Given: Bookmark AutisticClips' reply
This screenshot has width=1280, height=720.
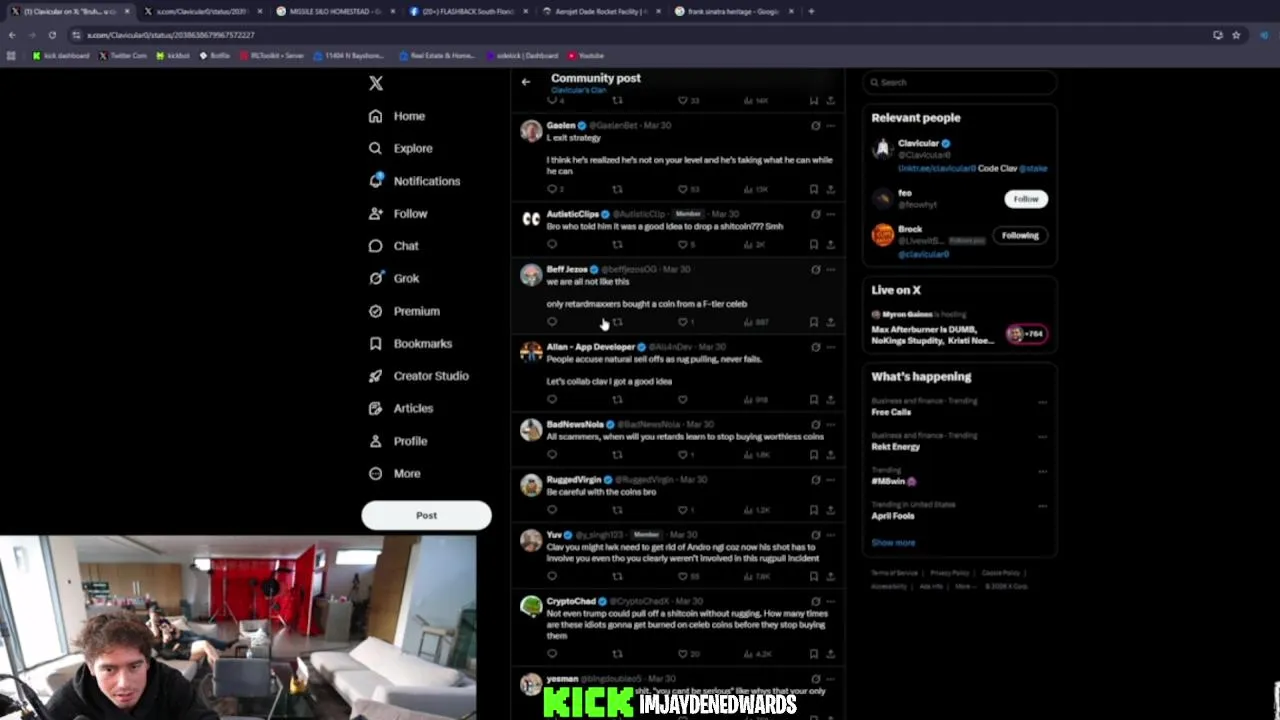Looking at the screenshot, I should coord(814,244).
